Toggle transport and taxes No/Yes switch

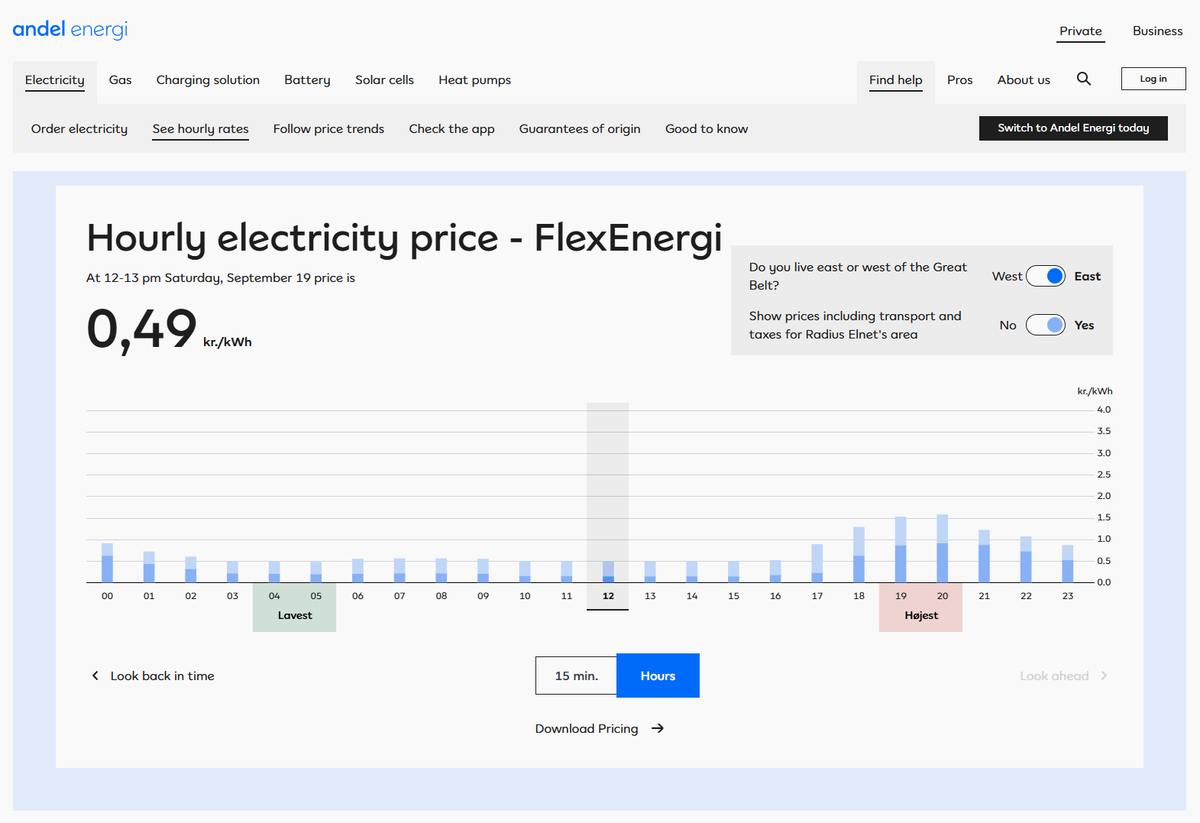click(1046, 325)
